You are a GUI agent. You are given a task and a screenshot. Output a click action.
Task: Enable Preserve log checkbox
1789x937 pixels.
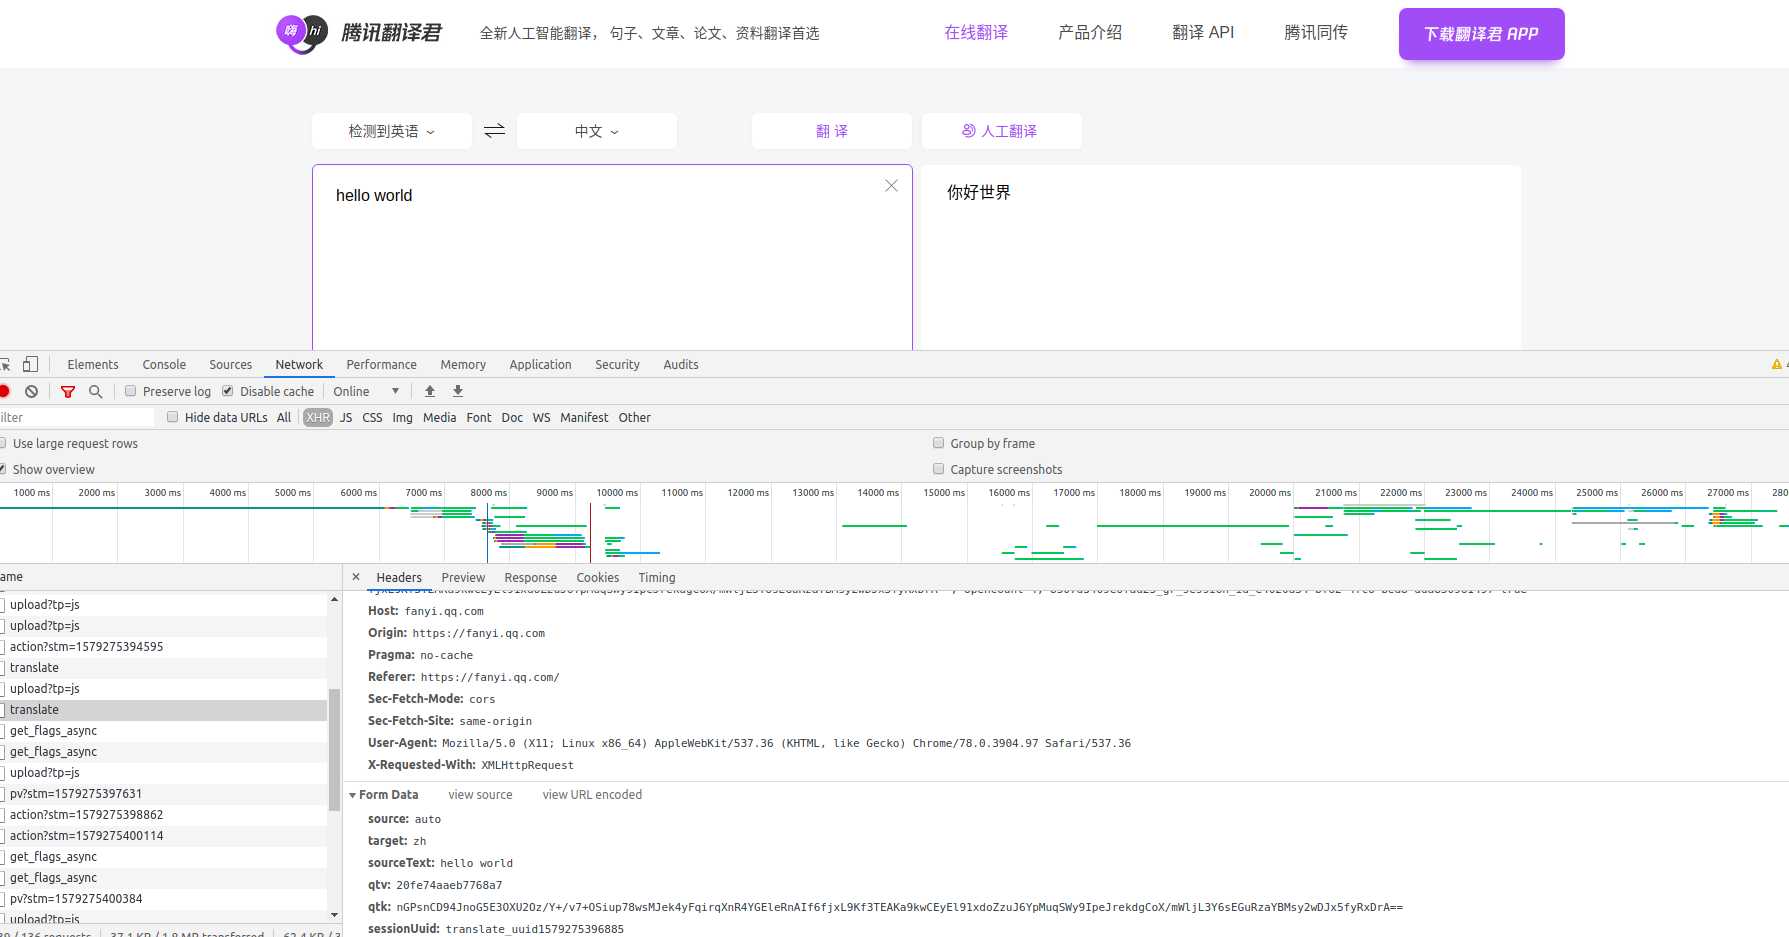(x=130, y=391)
